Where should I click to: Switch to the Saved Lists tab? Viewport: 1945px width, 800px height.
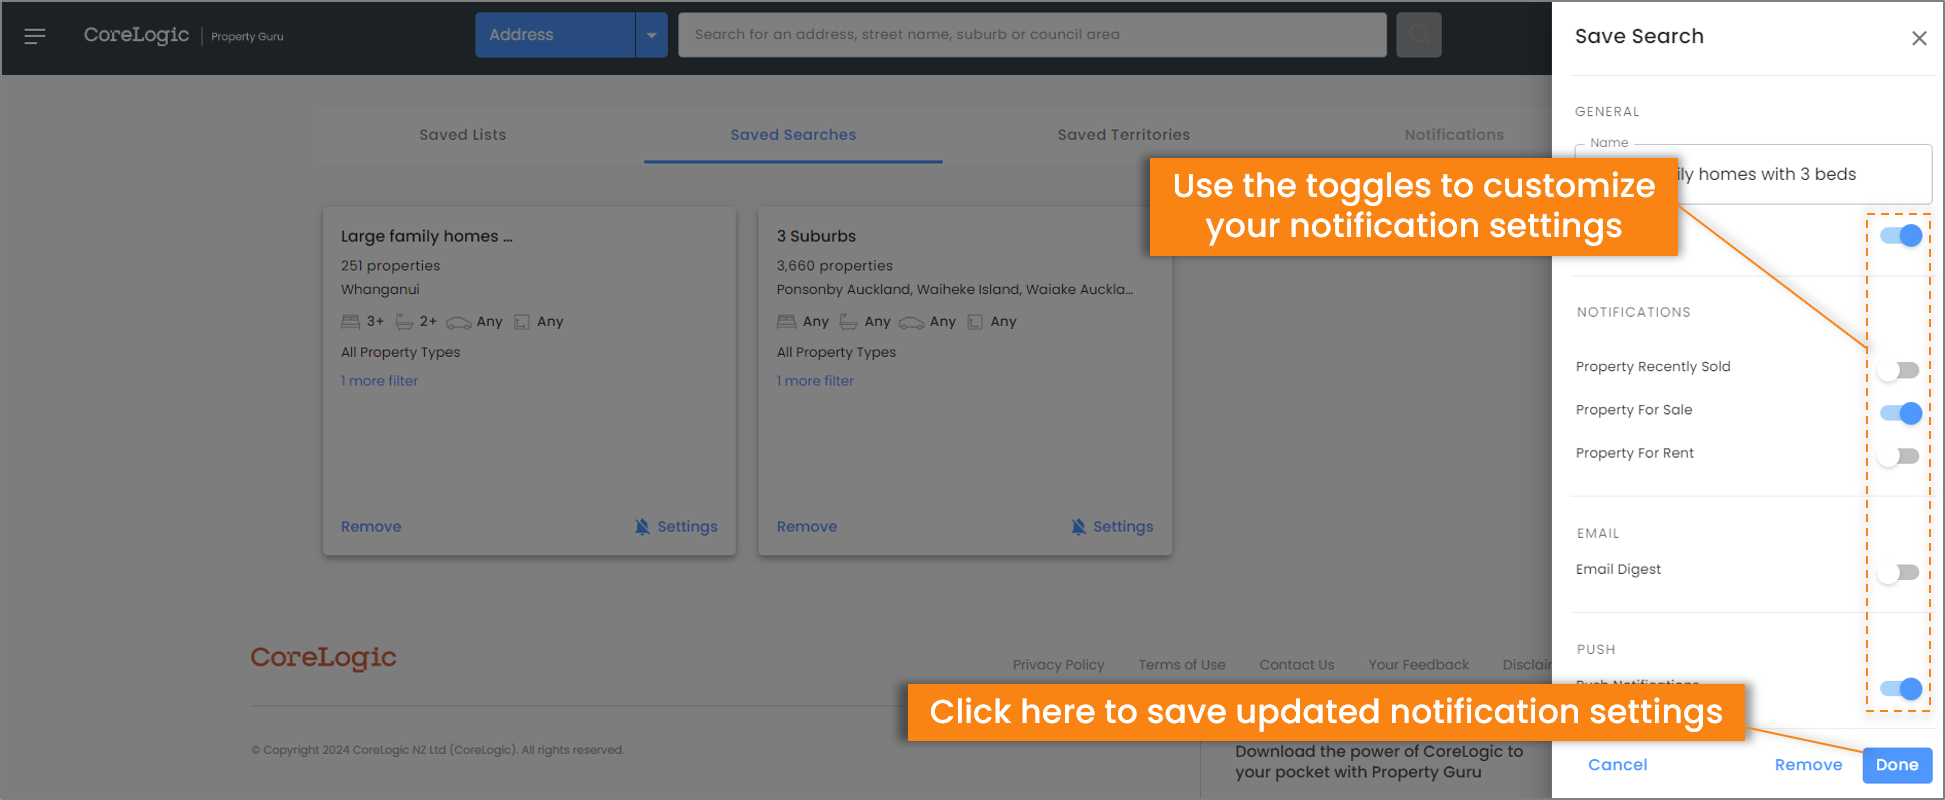tap(463, 135)
